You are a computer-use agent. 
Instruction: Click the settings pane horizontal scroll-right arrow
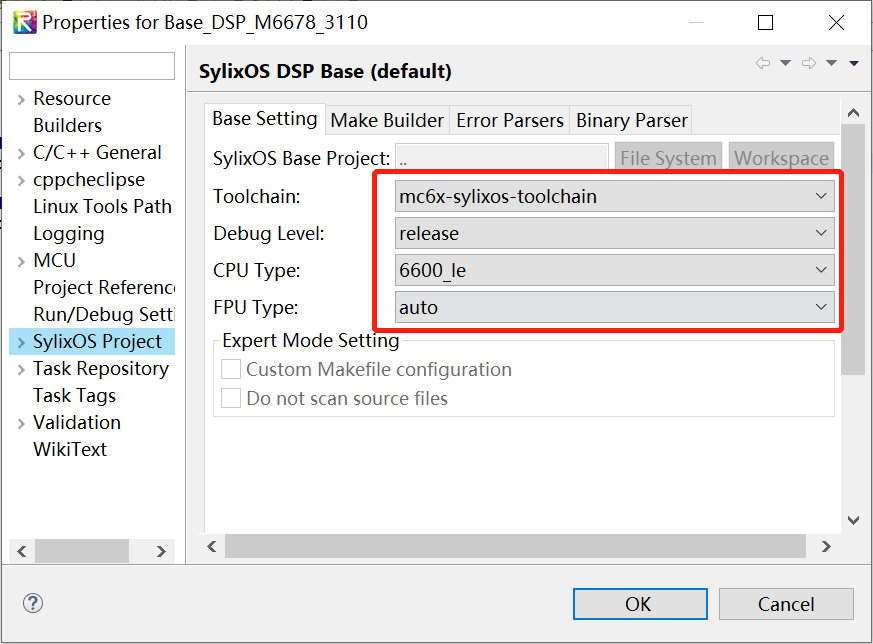826,546
